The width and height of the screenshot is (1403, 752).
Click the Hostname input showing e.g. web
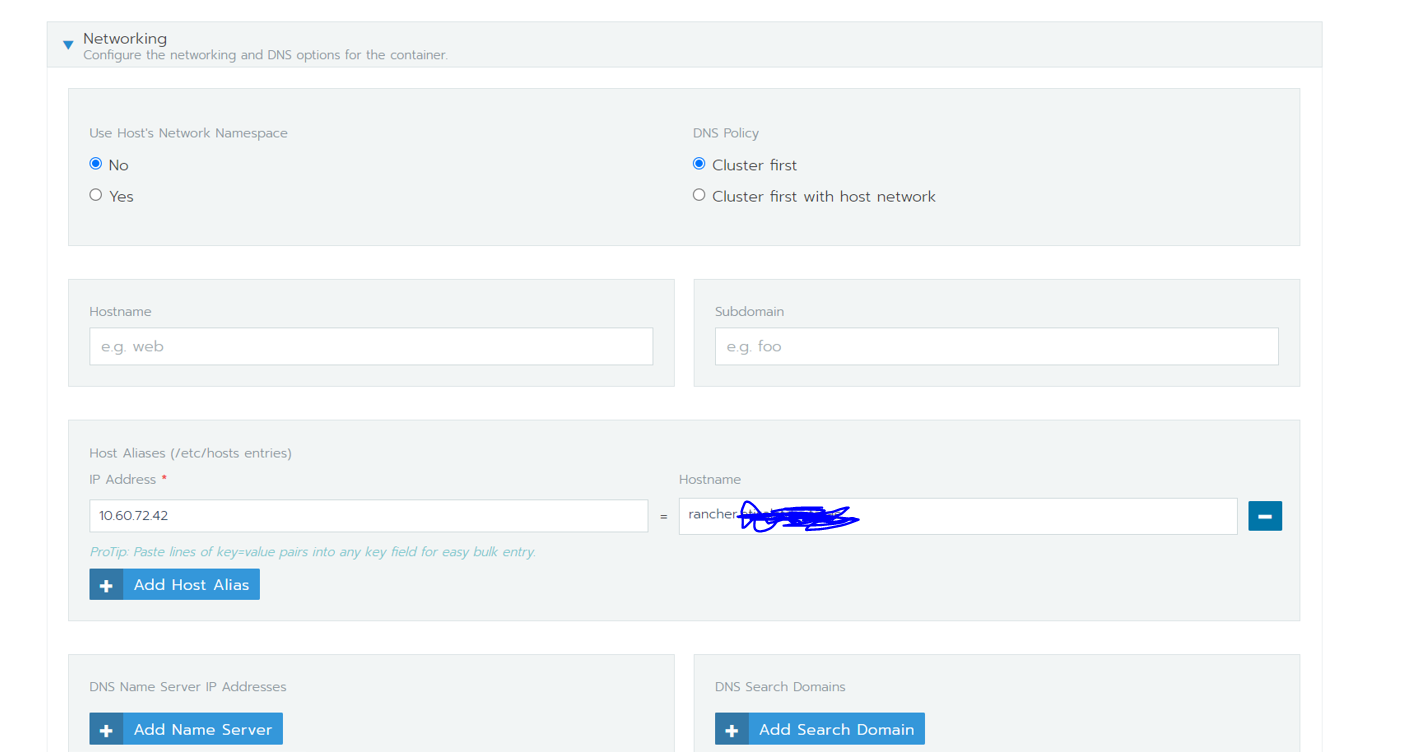coord(370,345)
